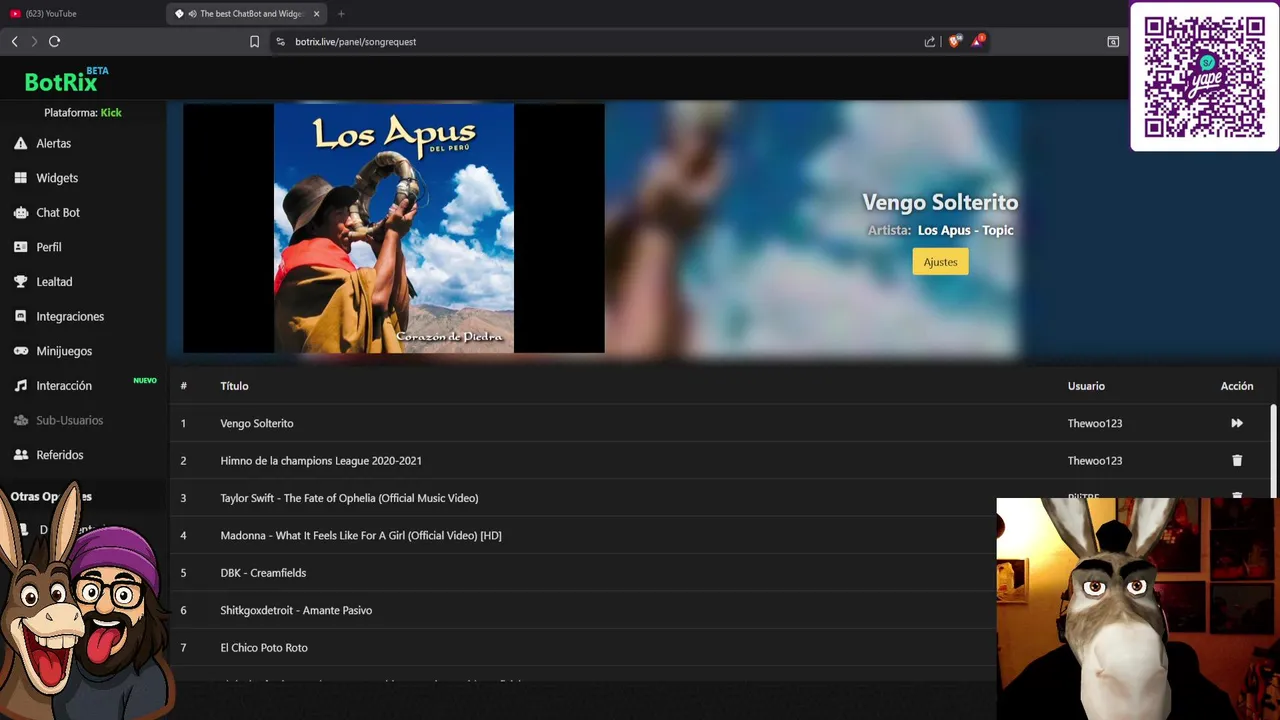Viewport: 1280px width, 720px height.
Task: Click the Minijuegos gamepad icon
Action: 20,351
